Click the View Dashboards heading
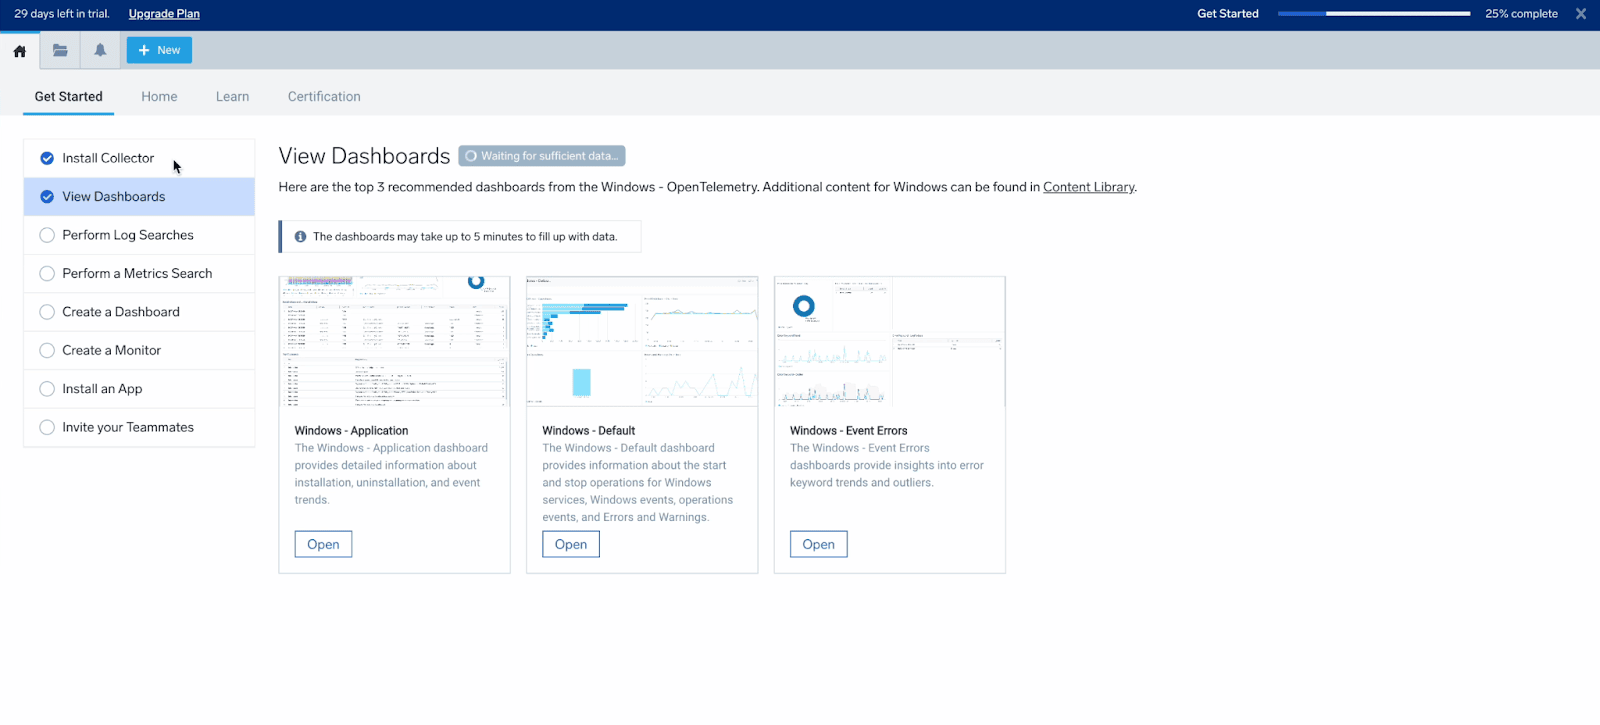 [364, 156]
